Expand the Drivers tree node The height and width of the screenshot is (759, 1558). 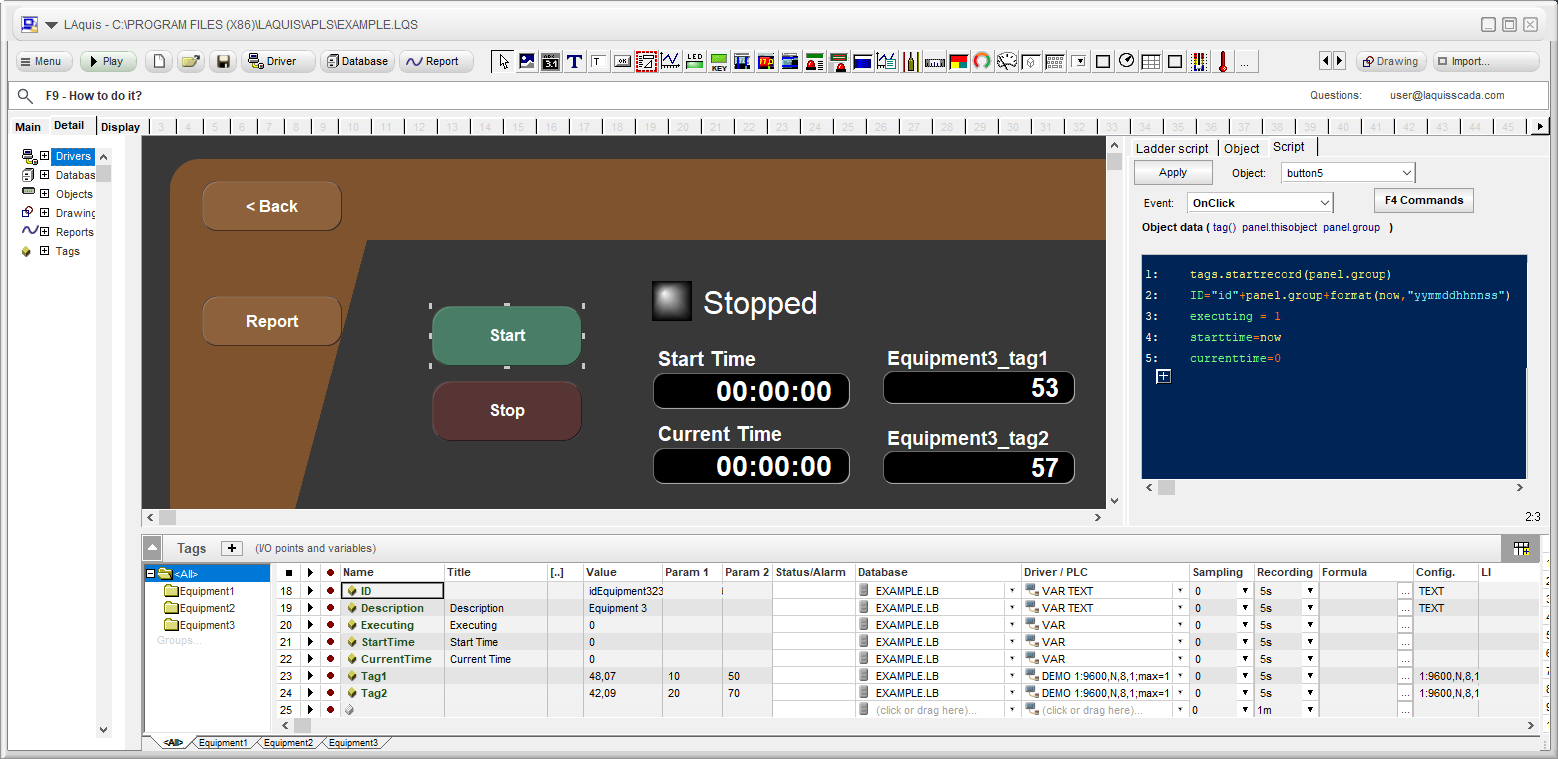point(44,156)
